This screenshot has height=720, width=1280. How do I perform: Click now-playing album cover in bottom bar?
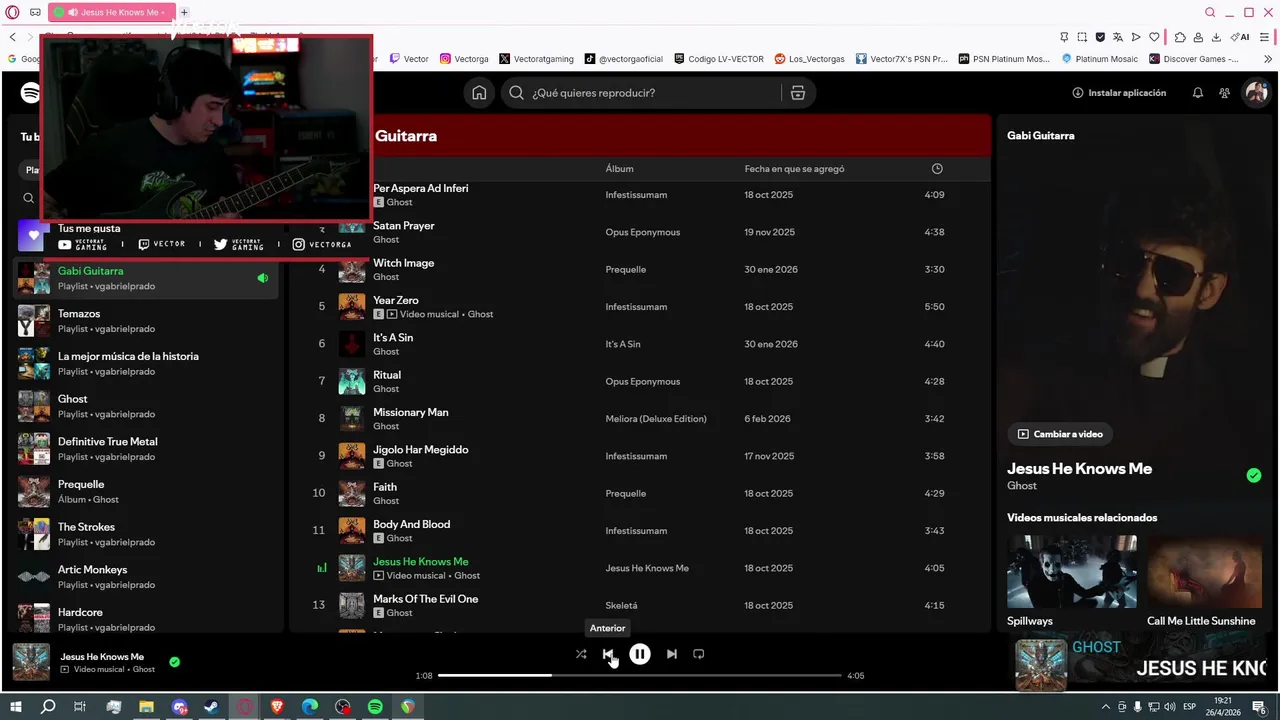click(x=31, y=662)
